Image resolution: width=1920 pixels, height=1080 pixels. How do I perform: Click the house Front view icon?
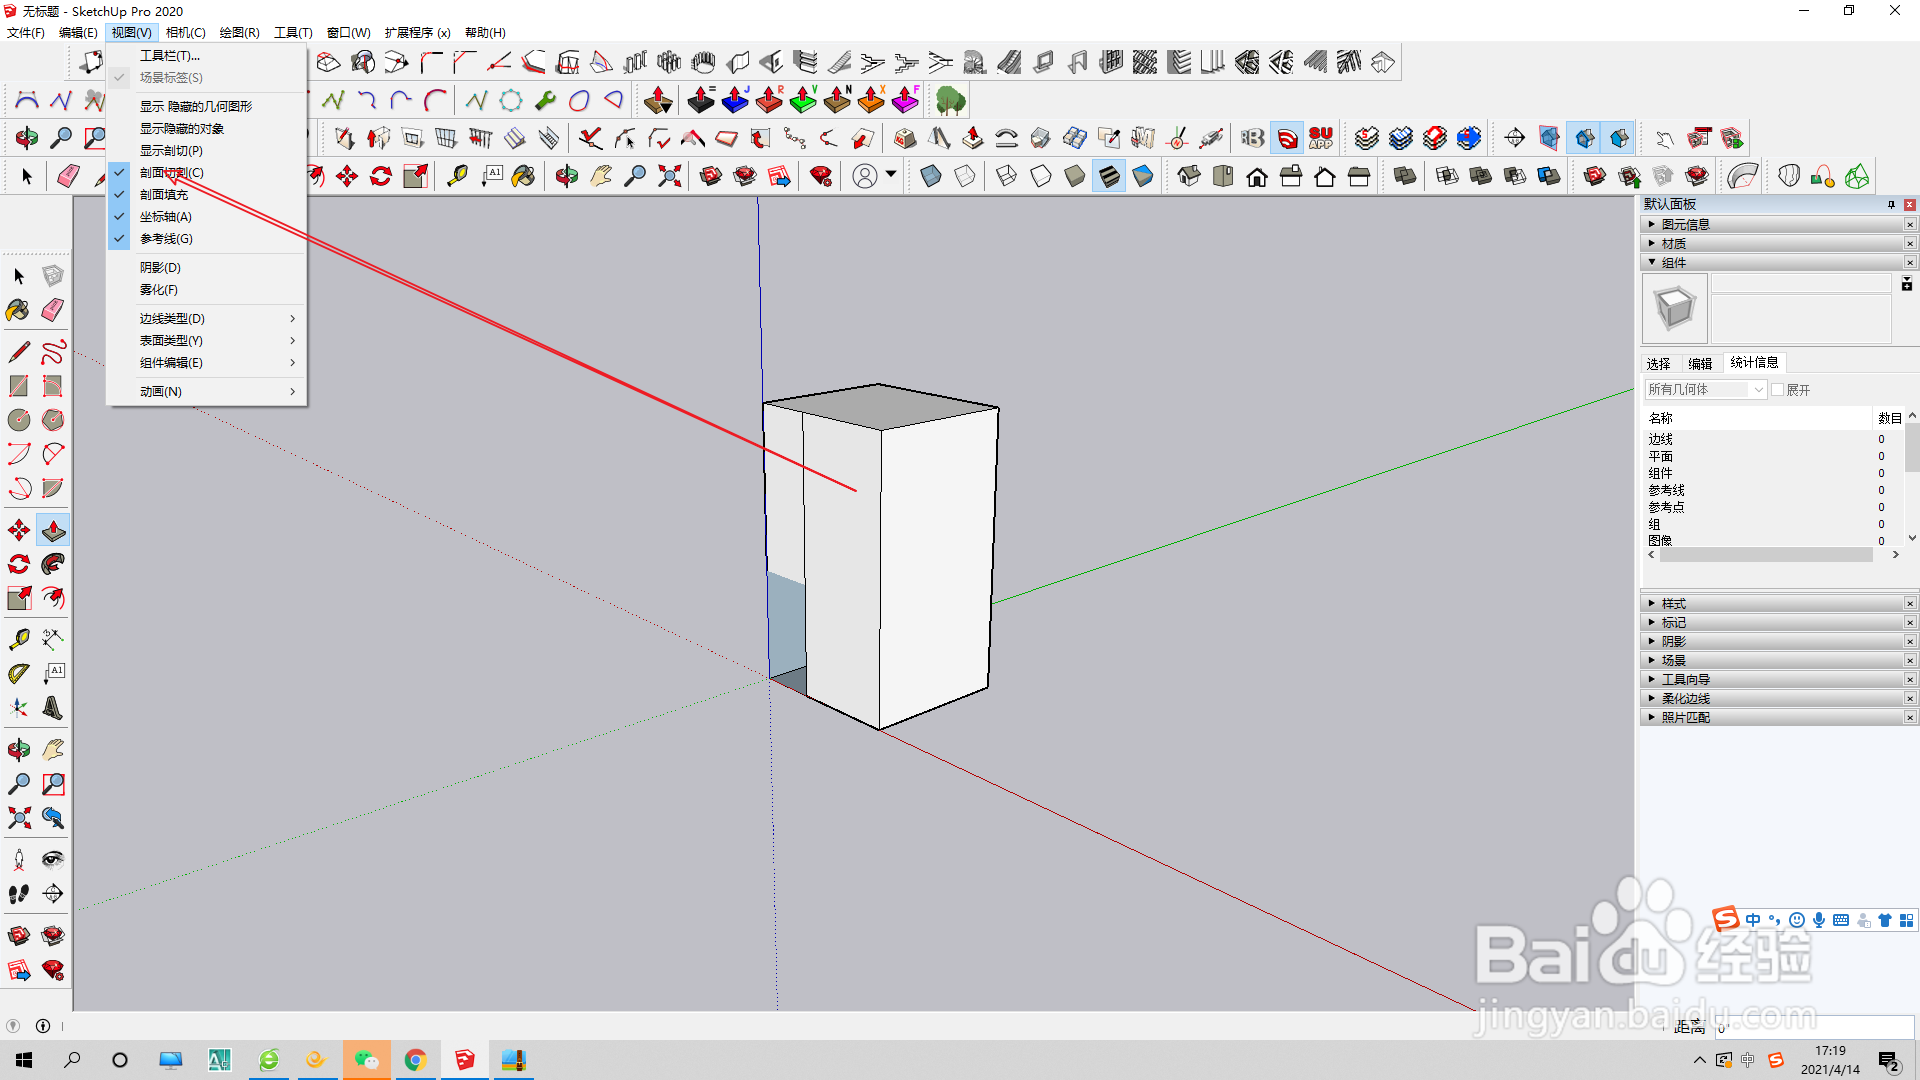1257,177
